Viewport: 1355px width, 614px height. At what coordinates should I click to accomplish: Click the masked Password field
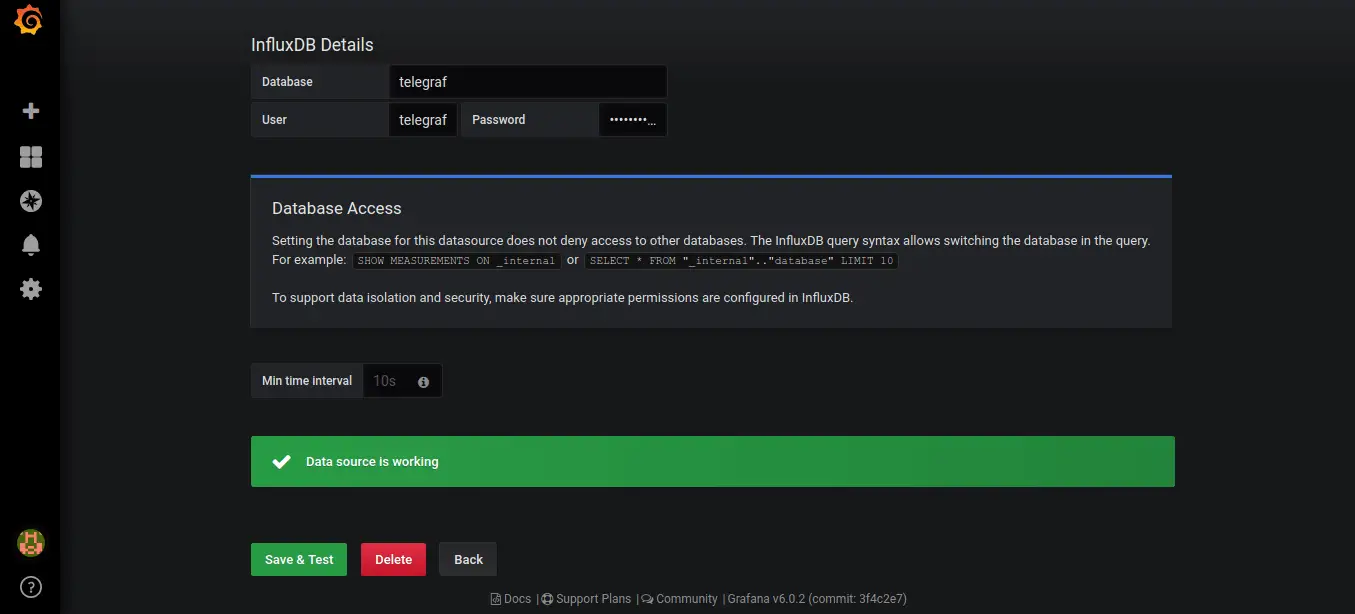632,119
